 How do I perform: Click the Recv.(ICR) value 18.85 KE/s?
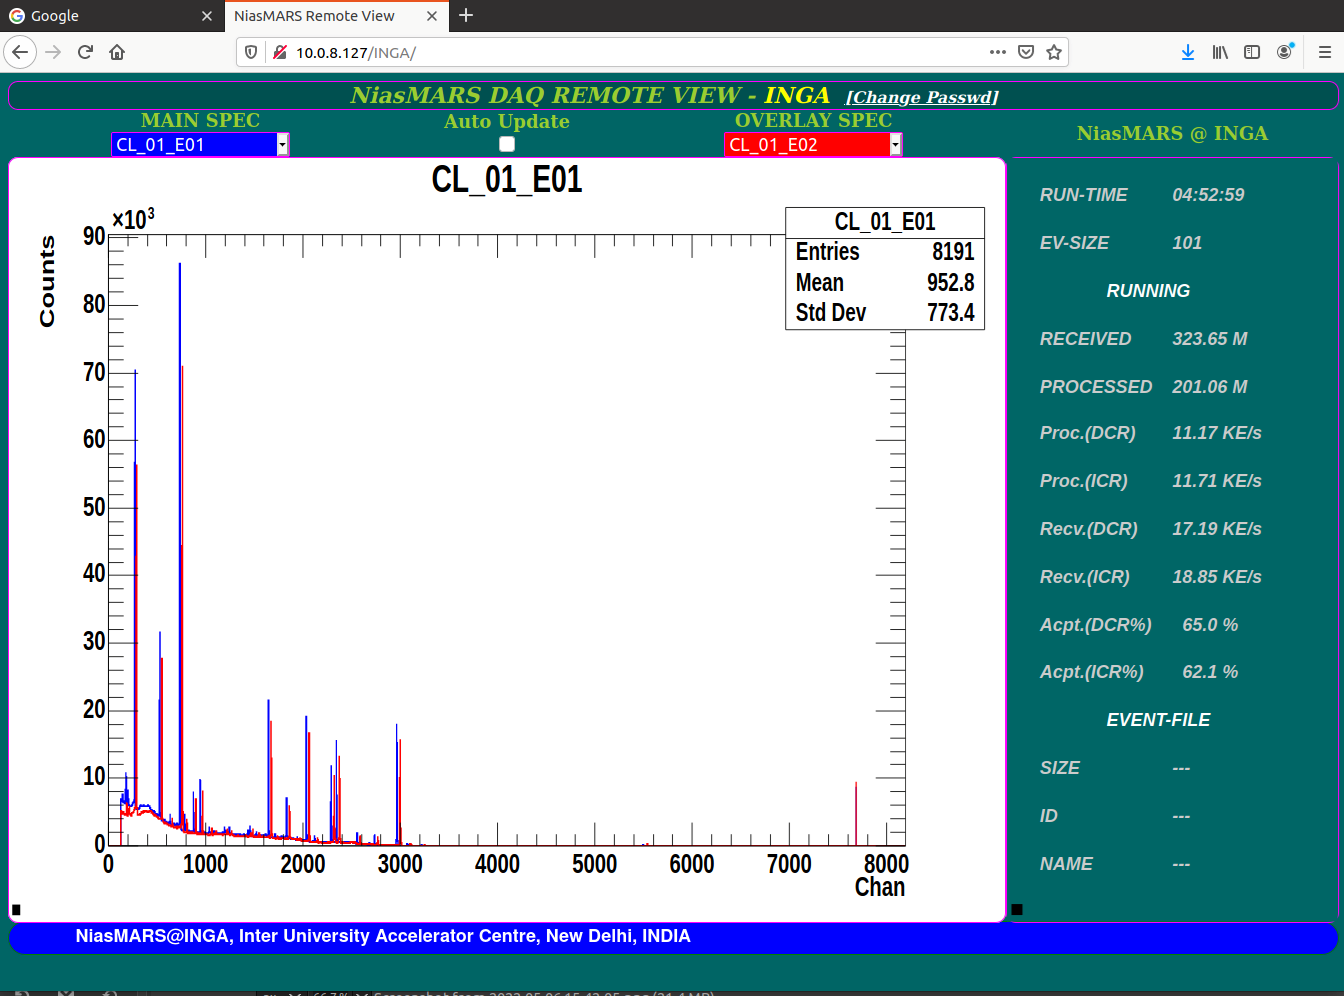coord(1217,577)
